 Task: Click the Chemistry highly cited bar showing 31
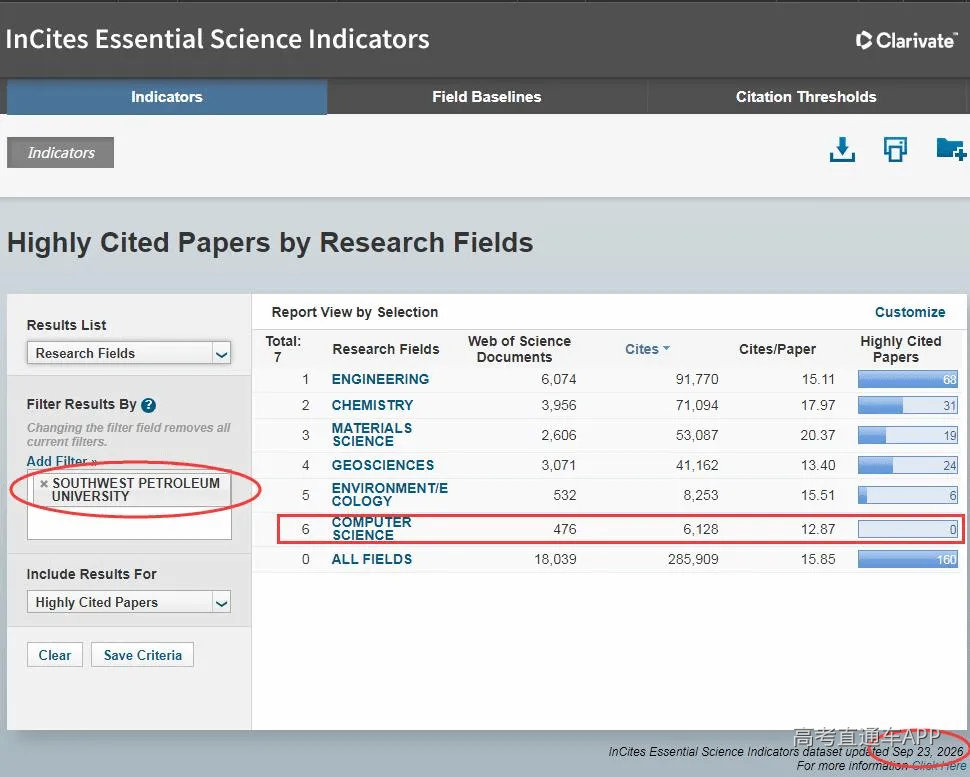point(908,405)
